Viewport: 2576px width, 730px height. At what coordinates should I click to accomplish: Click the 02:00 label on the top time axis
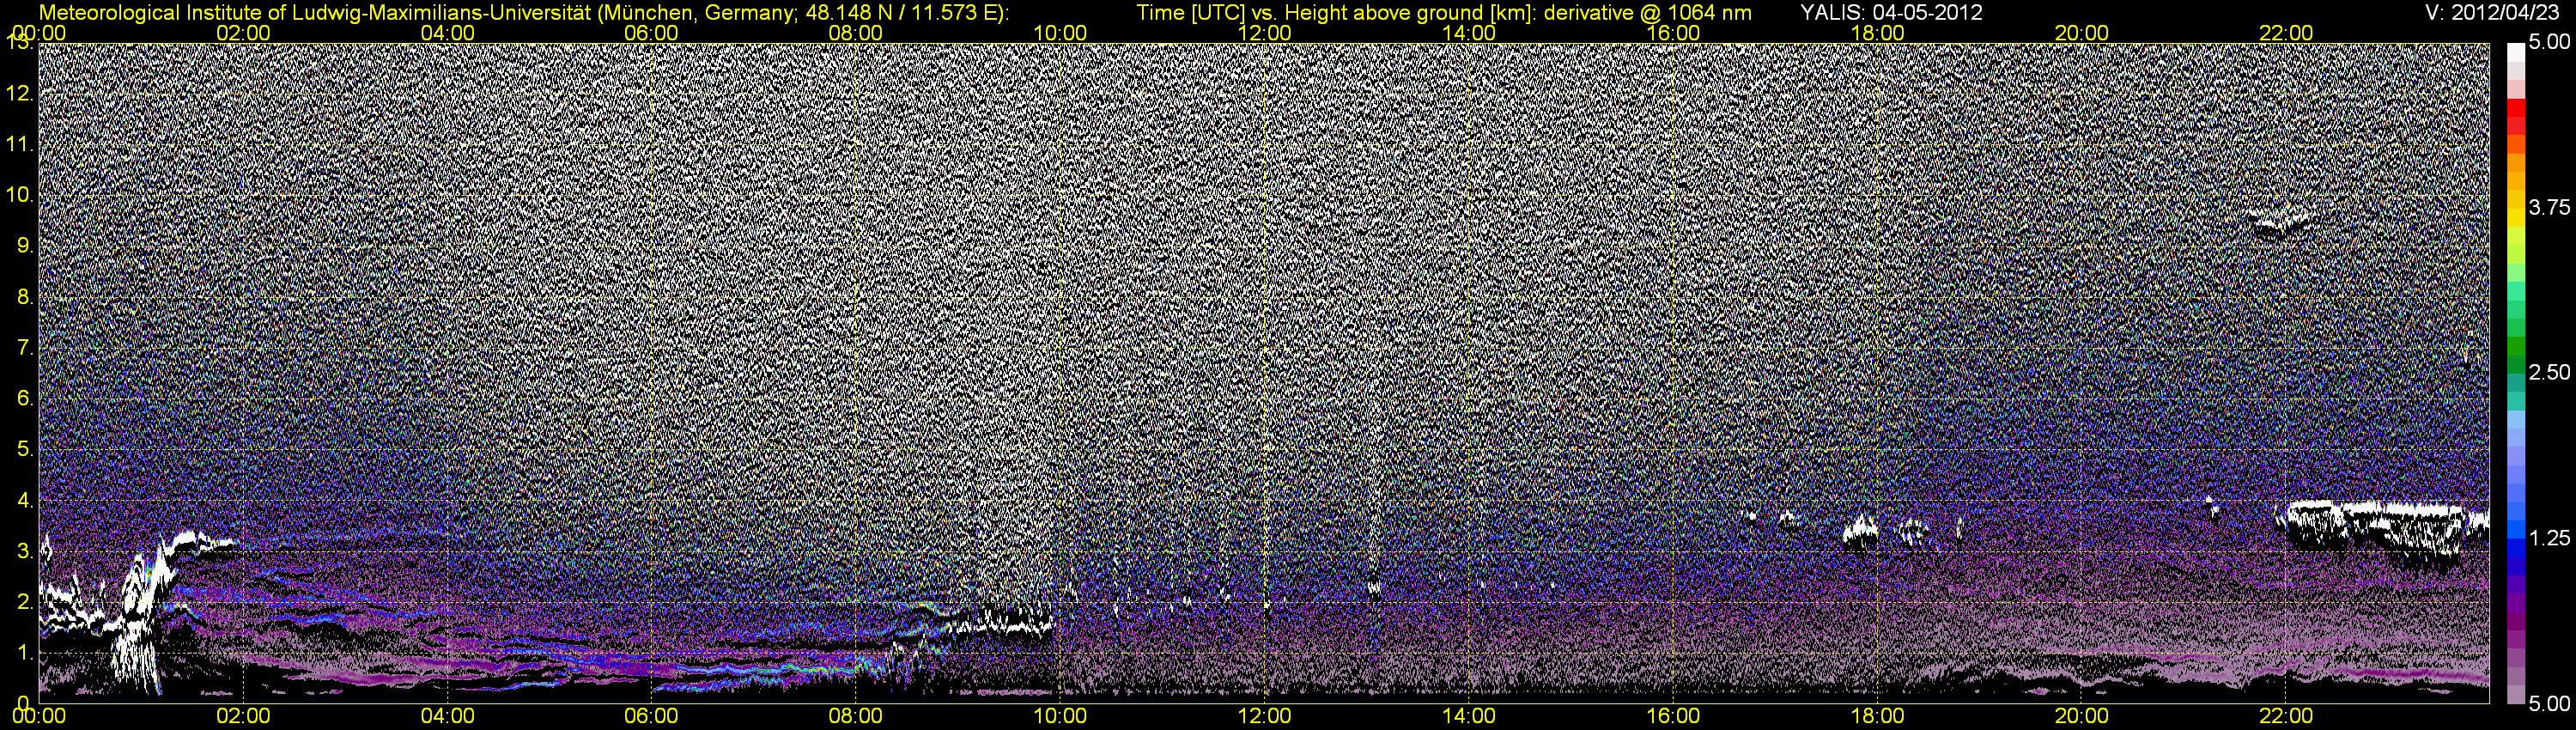pyautogui.click(x=243, y=33)
